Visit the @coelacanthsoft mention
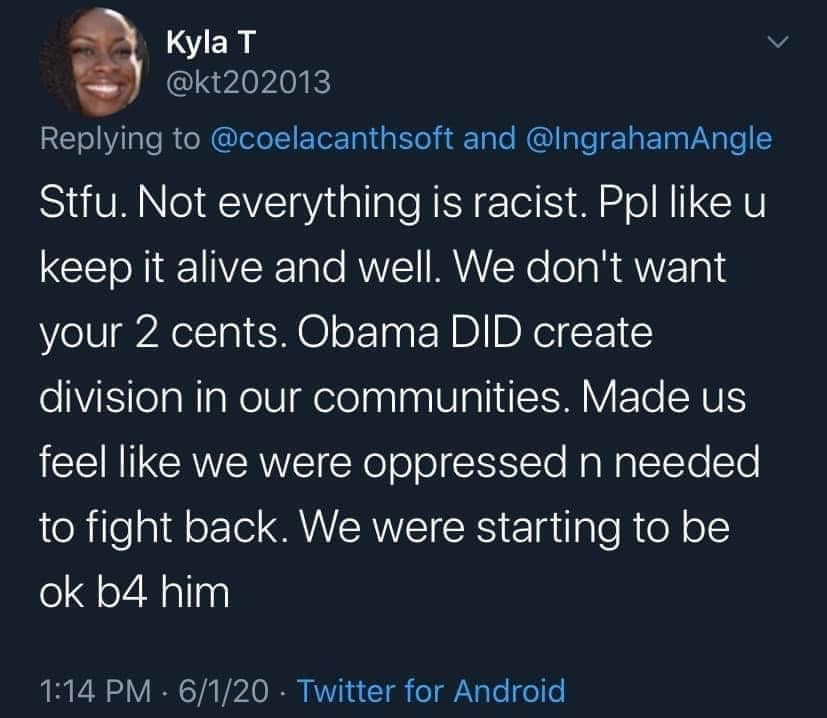The height and width of the screenshot is (718, 827). tap(332, 138)
